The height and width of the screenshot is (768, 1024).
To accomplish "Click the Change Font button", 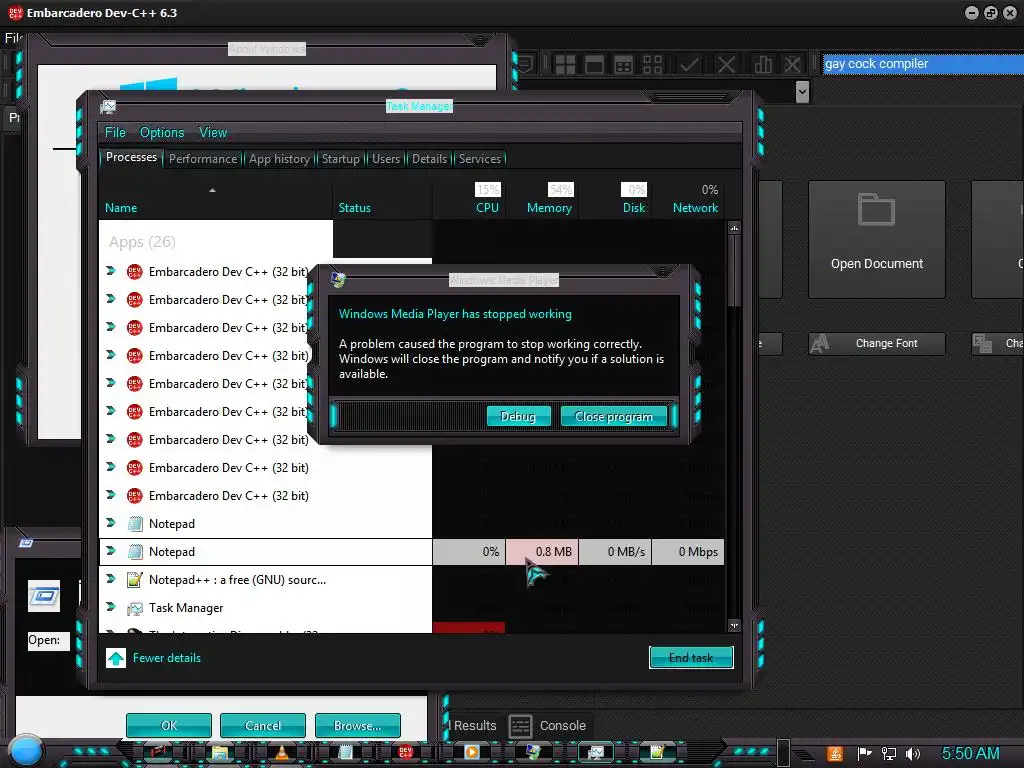I will click(x=876, y=344).
